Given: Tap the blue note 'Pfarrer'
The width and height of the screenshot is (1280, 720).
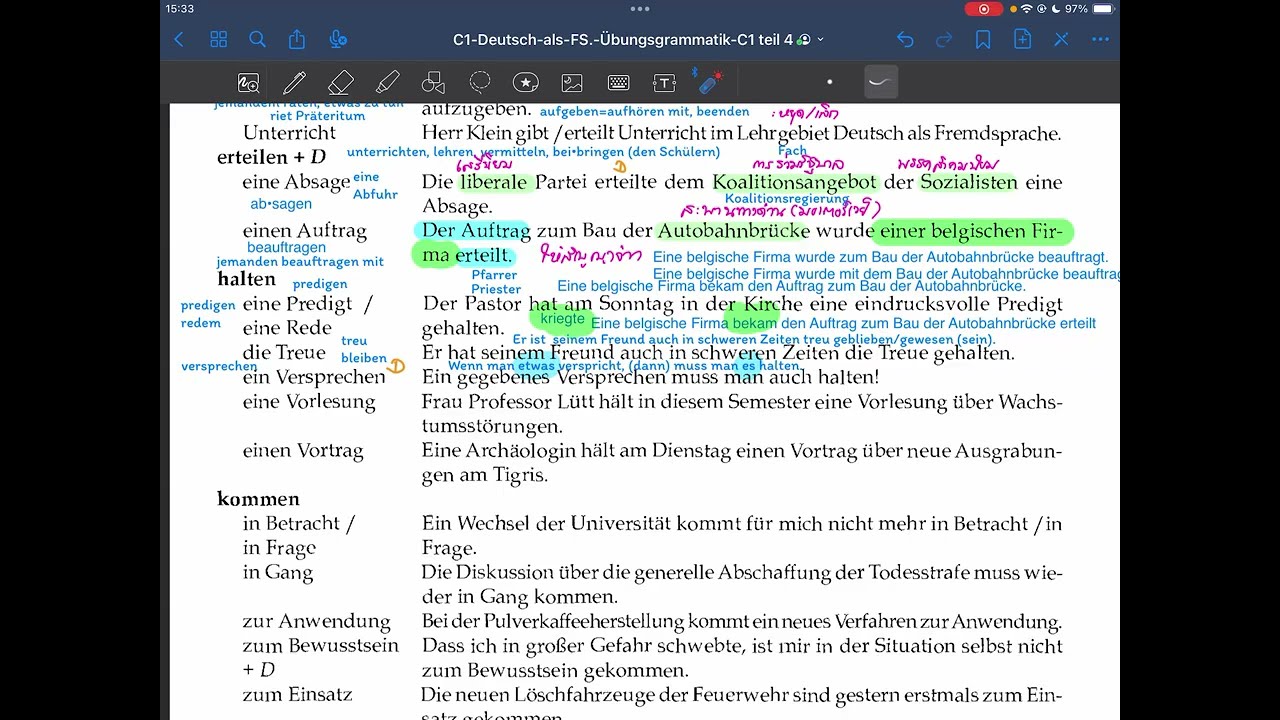Looking at the screenshot, I should [x=494, y=275].
